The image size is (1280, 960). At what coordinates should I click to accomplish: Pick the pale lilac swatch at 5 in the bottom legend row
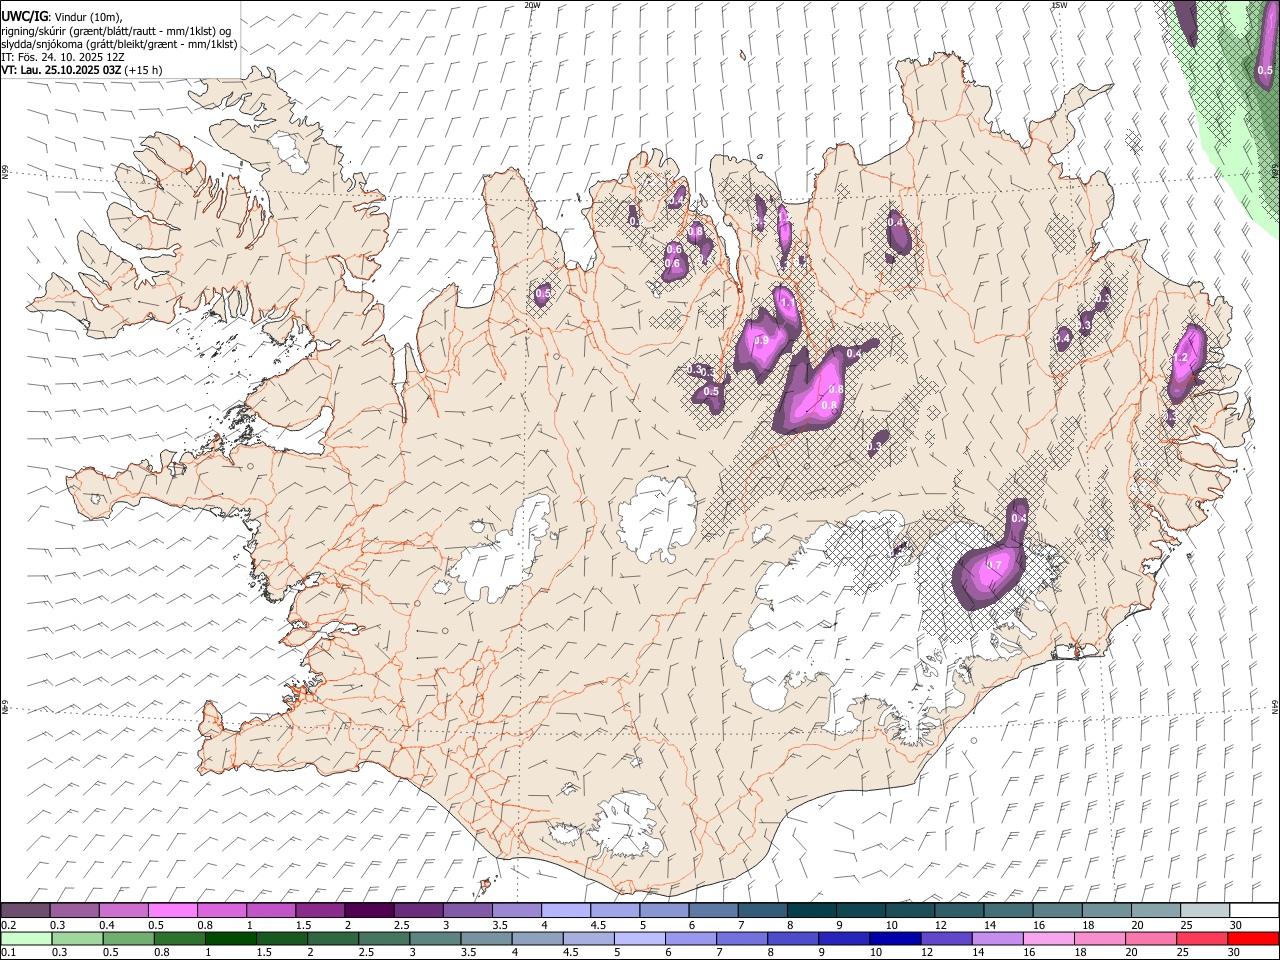pos(640,938)
